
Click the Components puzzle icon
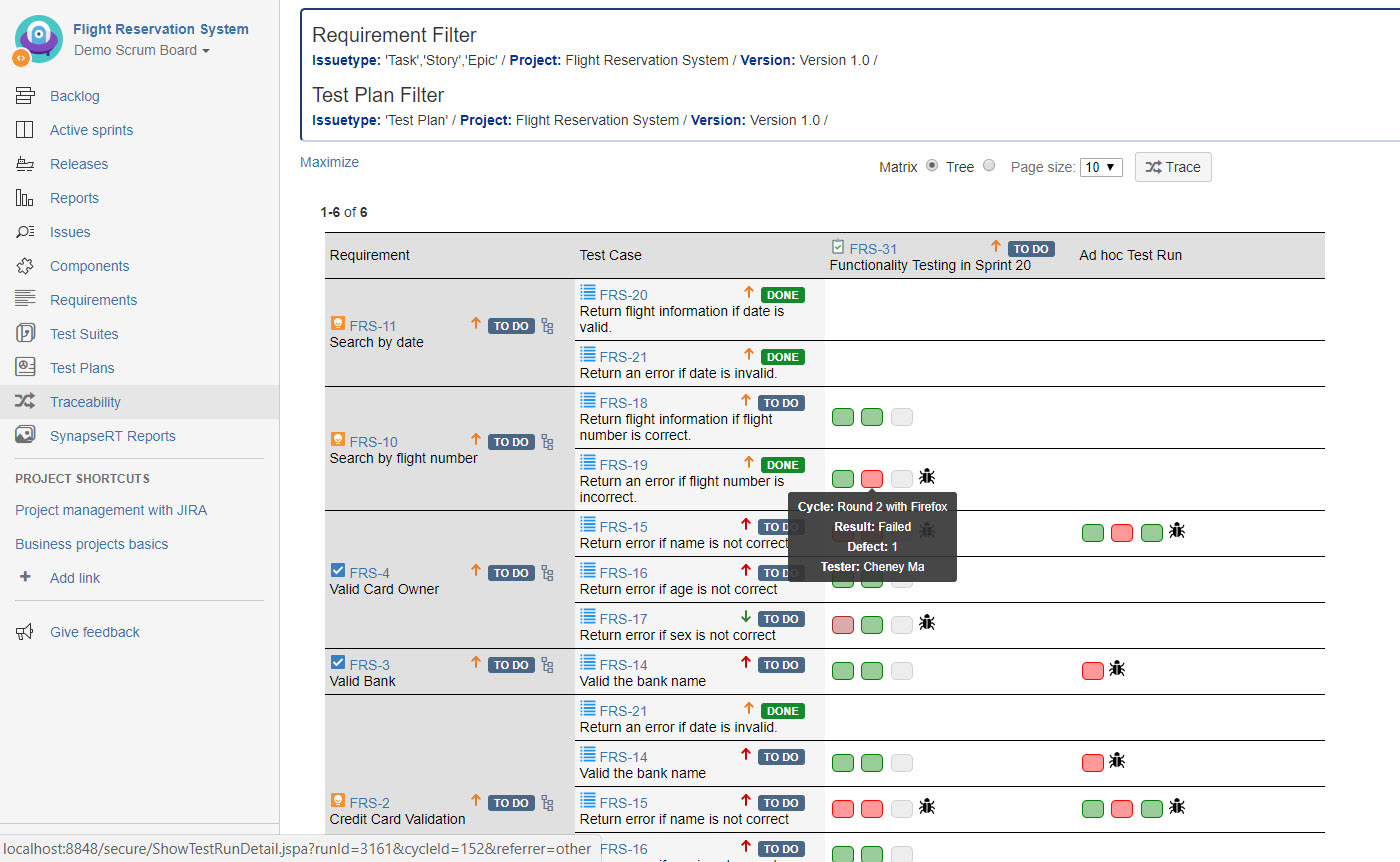(25, 266)
